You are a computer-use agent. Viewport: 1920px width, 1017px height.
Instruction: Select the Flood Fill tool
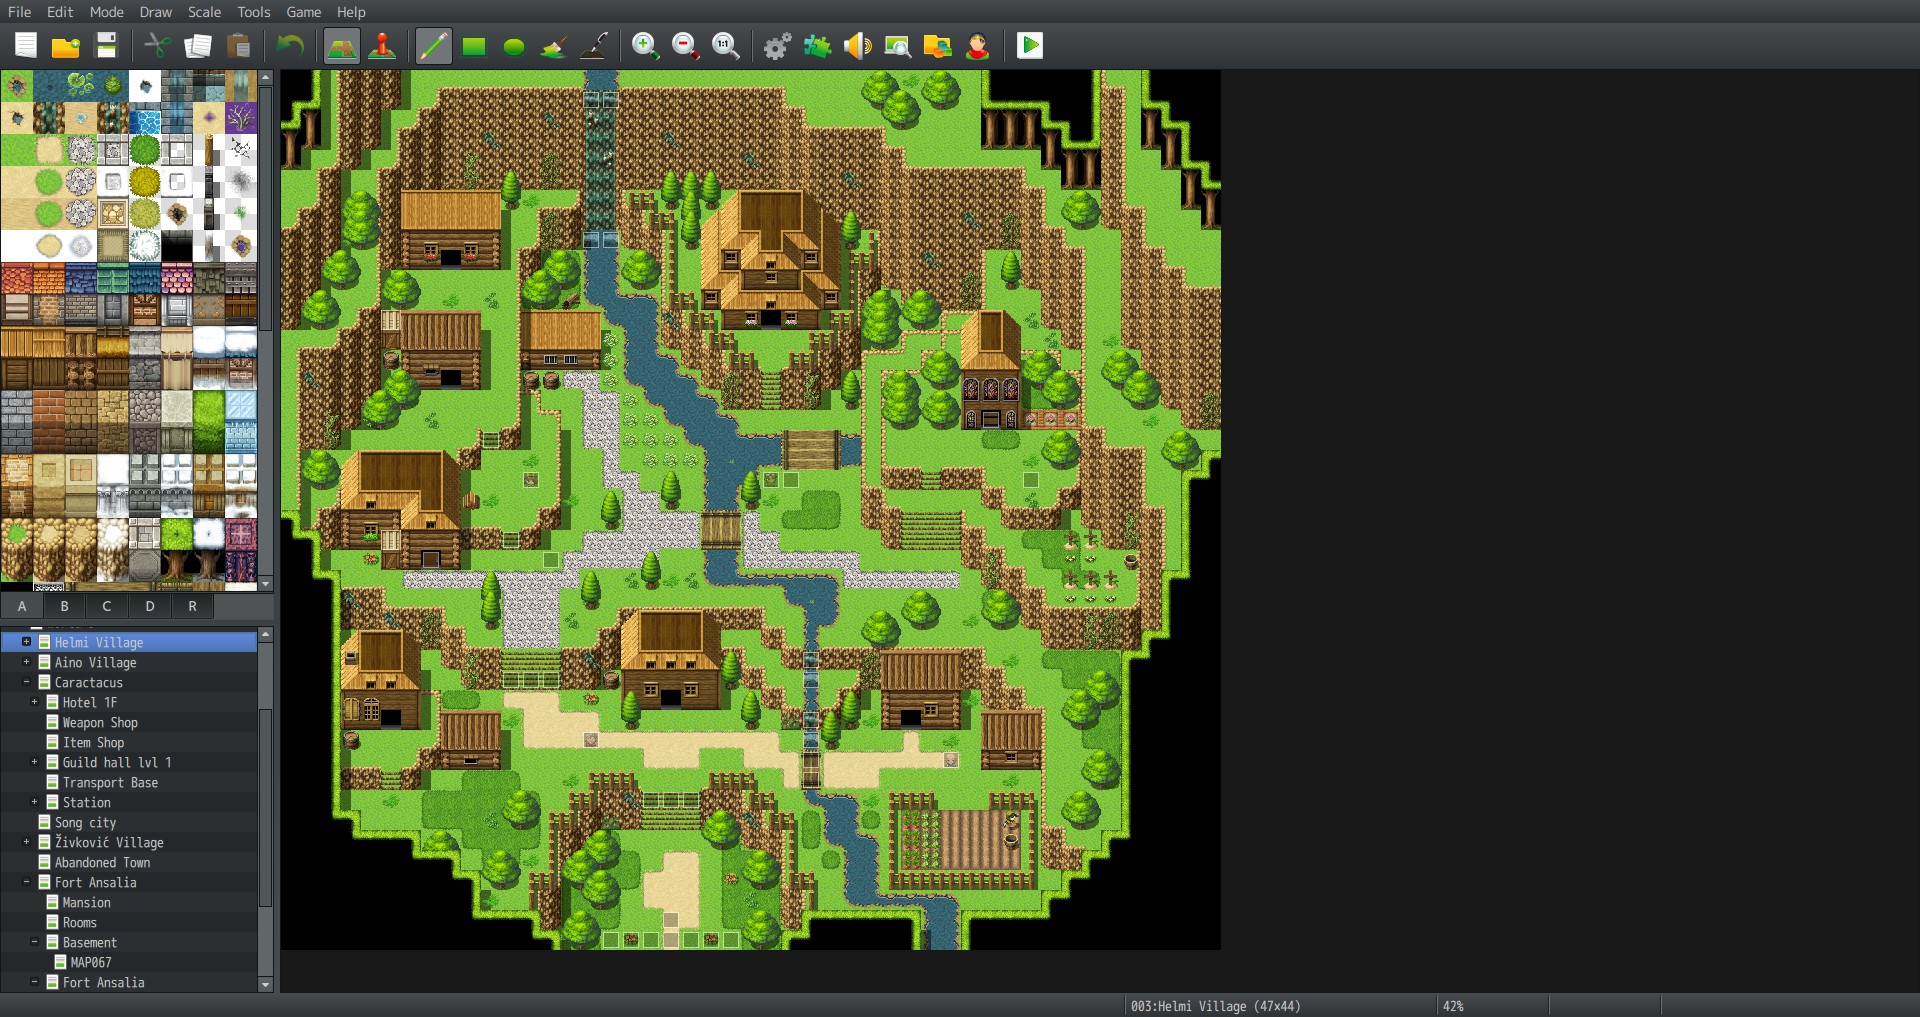554,45
